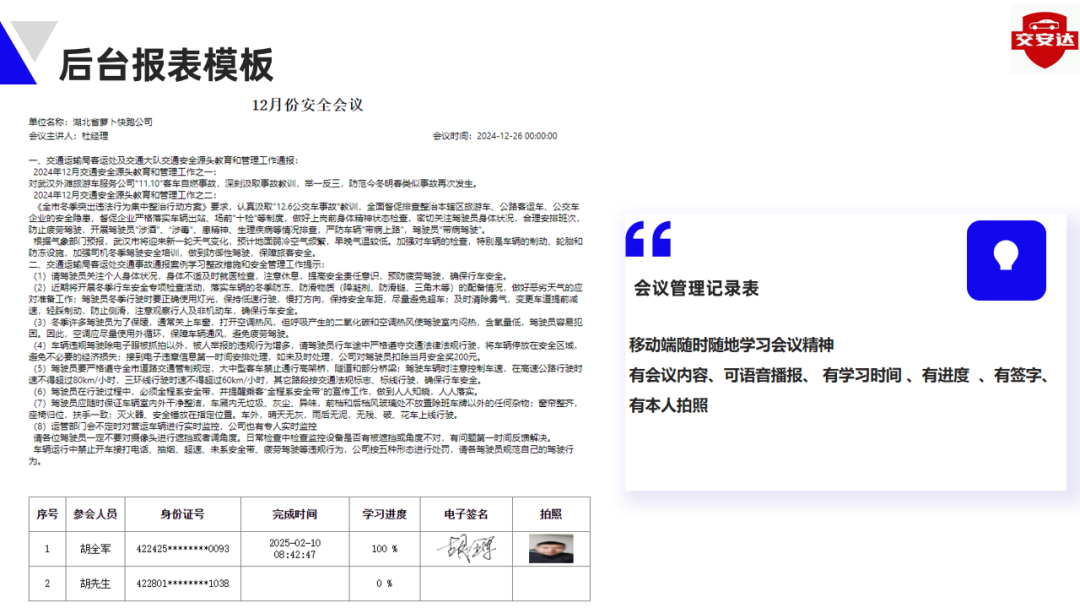Click the 后台报表模板 slide title
The height and width of the screenshot is (608, 1080).
tap(166, 65)
